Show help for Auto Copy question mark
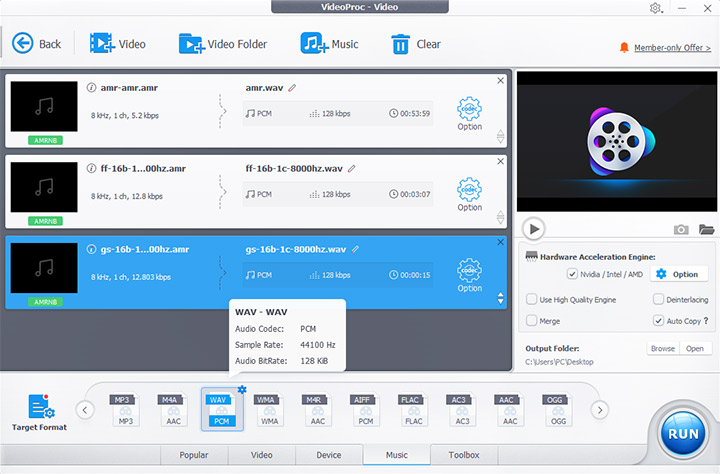The height and width of the screenshot is (474, 720). tap(706, 321)
